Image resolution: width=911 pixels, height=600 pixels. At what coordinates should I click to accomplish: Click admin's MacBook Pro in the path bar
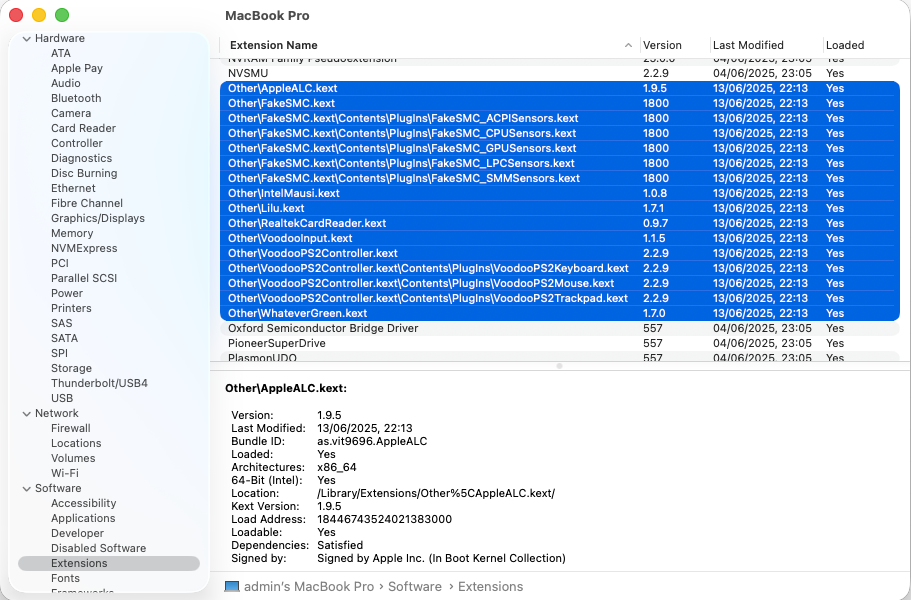[x=309, y=587]
